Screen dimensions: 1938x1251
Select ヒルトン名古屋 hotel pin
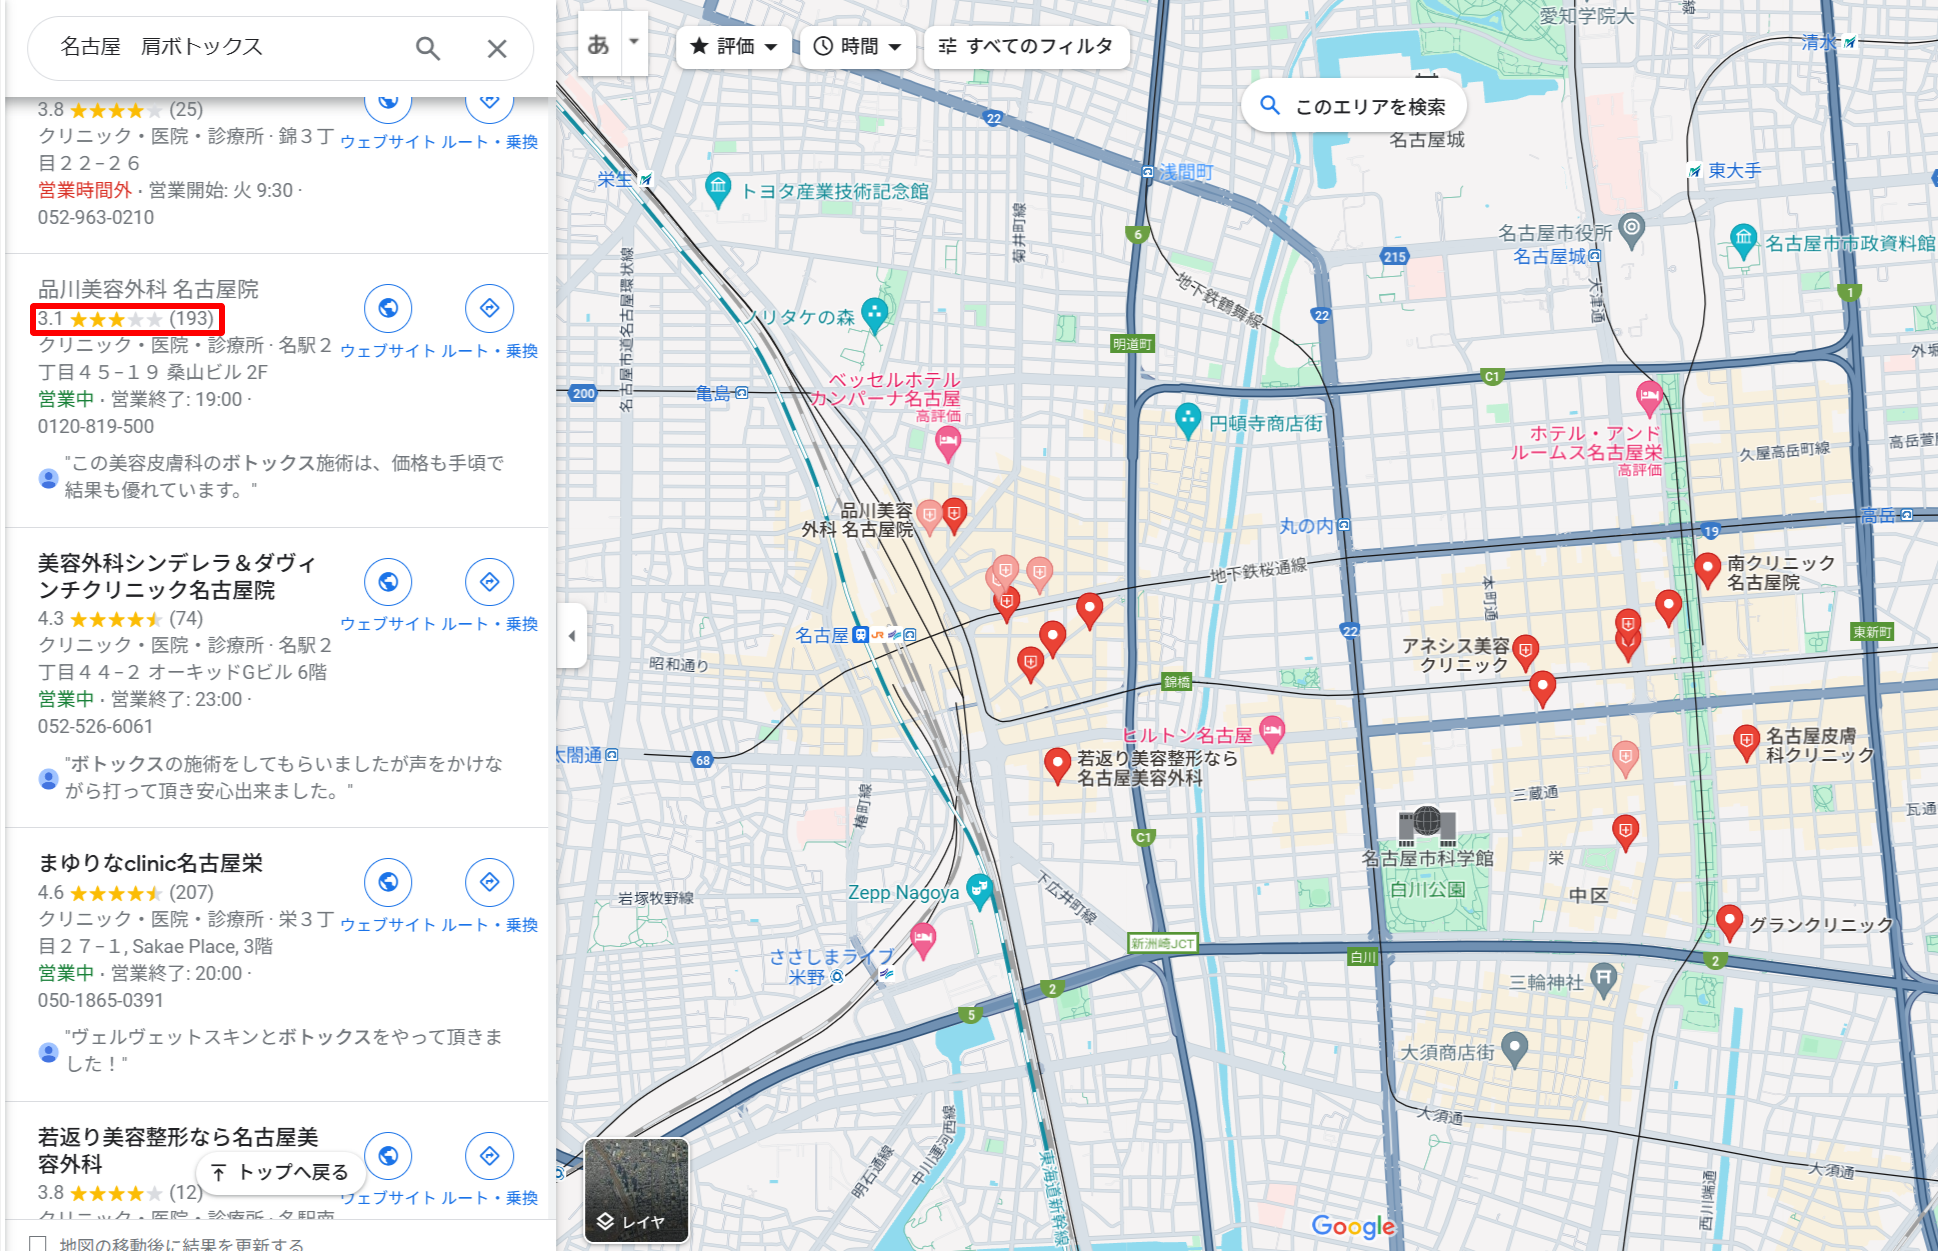[x=1271, y=733]
